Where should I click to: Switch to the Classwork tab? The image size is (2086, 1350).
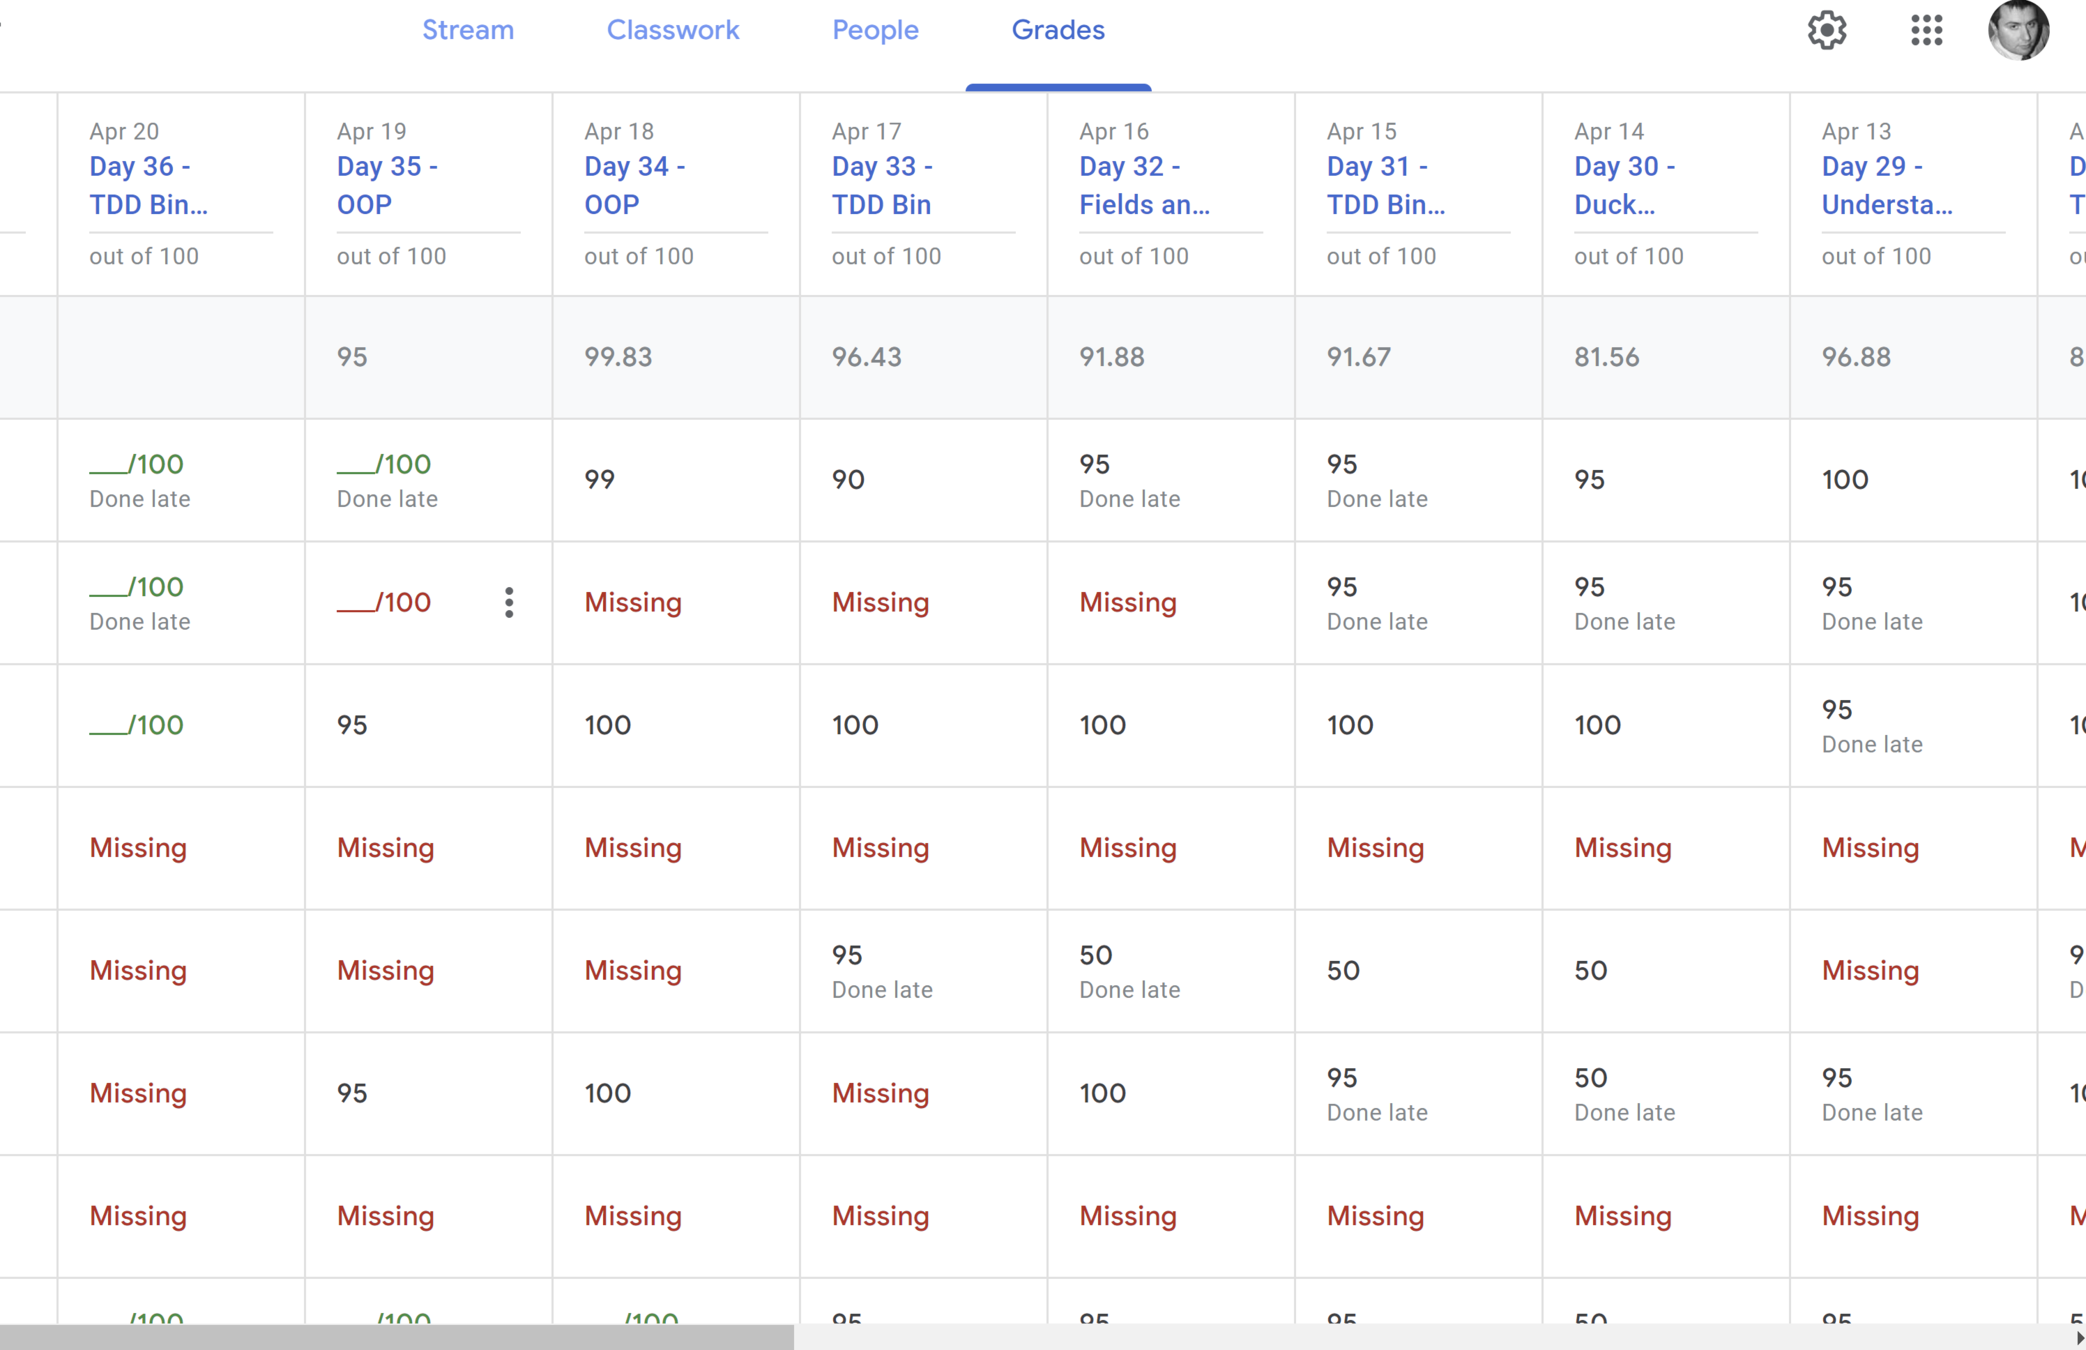pyautogui.click(x=673, y=30)
